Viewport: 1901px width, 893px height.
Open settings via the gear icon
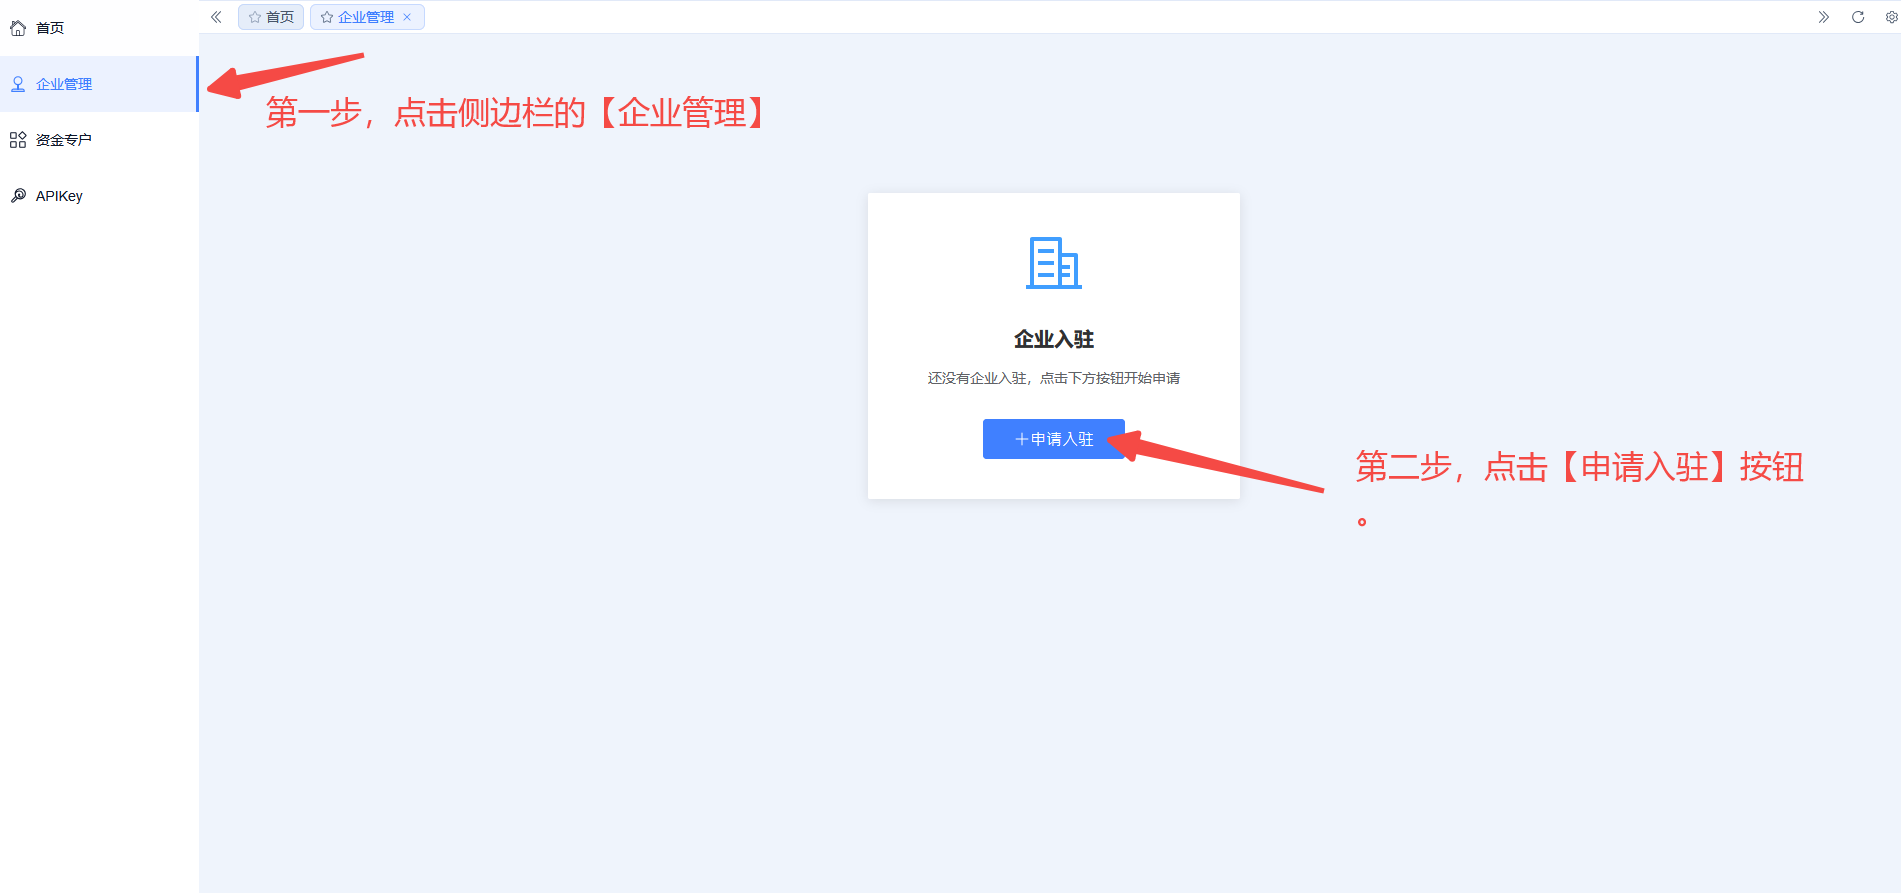tap(1891, 17)
